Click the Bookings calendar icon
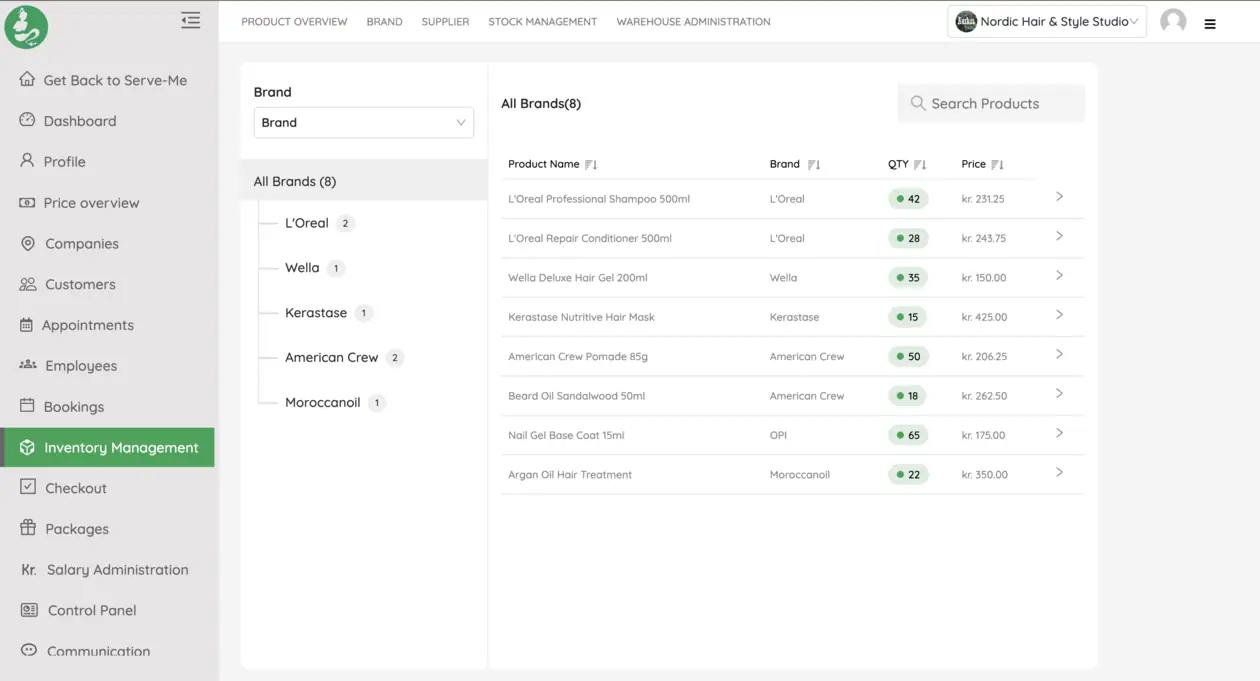Image resolution: width=1260 pixels, height=681 pixels. point(27,406)
